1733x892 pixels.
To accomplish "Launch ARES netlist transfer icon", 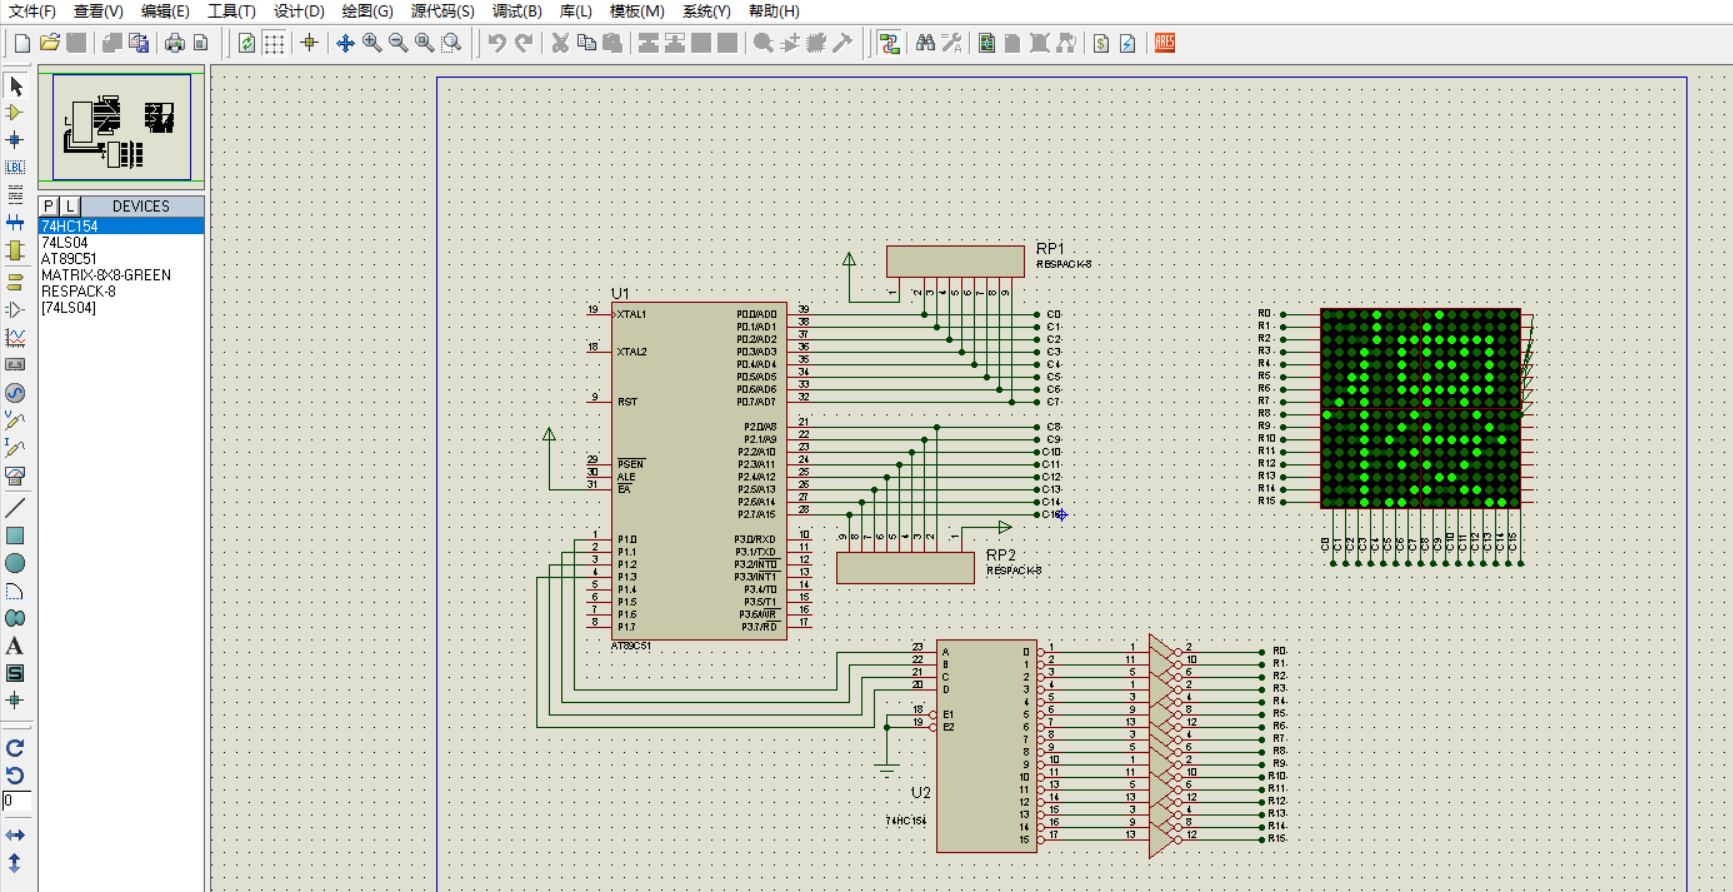I will pyautogui.click(x=1165, y=43).
